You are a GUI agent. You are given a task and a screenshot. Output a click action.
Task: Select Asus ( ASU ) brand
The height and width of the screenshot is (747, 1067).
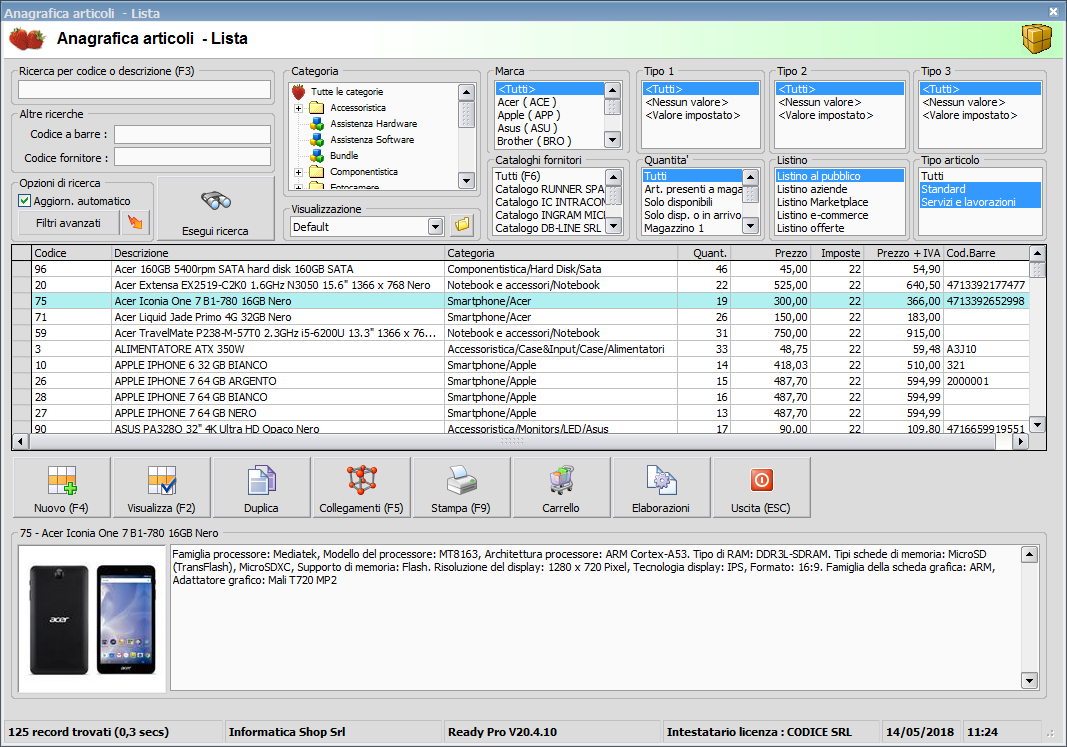[x=527, y=128]
